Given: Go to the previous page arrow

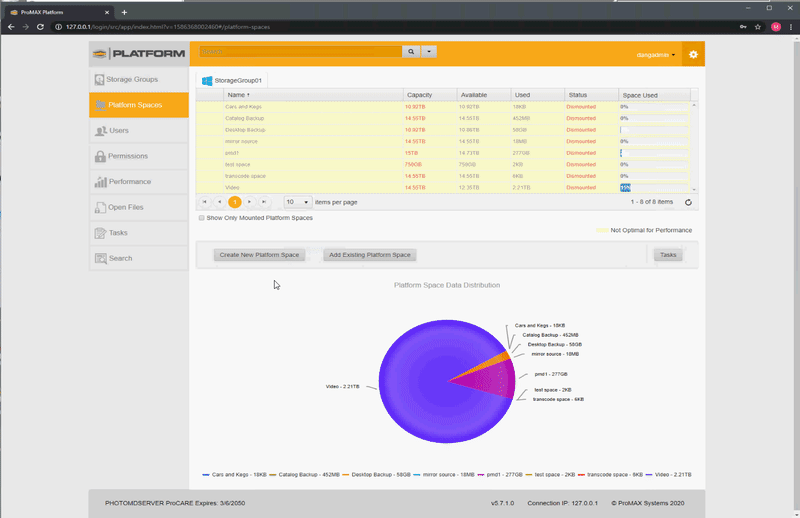Looking at the screenshot, I should pyautogui.click(x=219, y=202).
